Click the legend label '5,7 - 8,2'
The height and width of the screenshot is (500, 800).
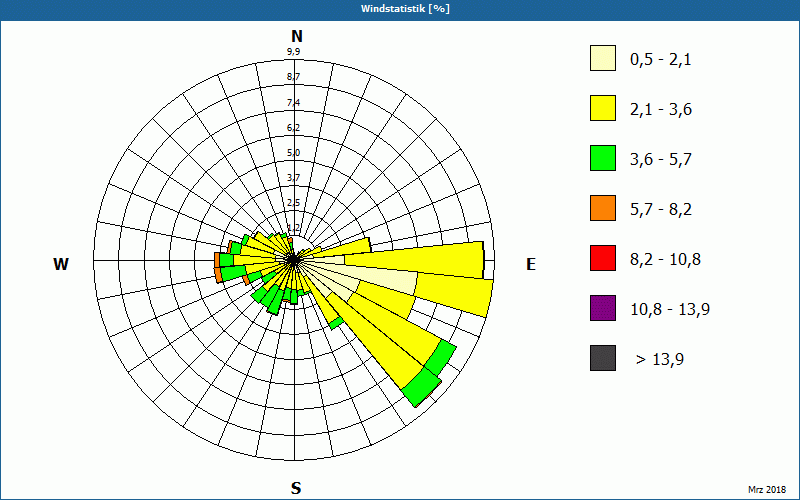click(x=661, y=210)
